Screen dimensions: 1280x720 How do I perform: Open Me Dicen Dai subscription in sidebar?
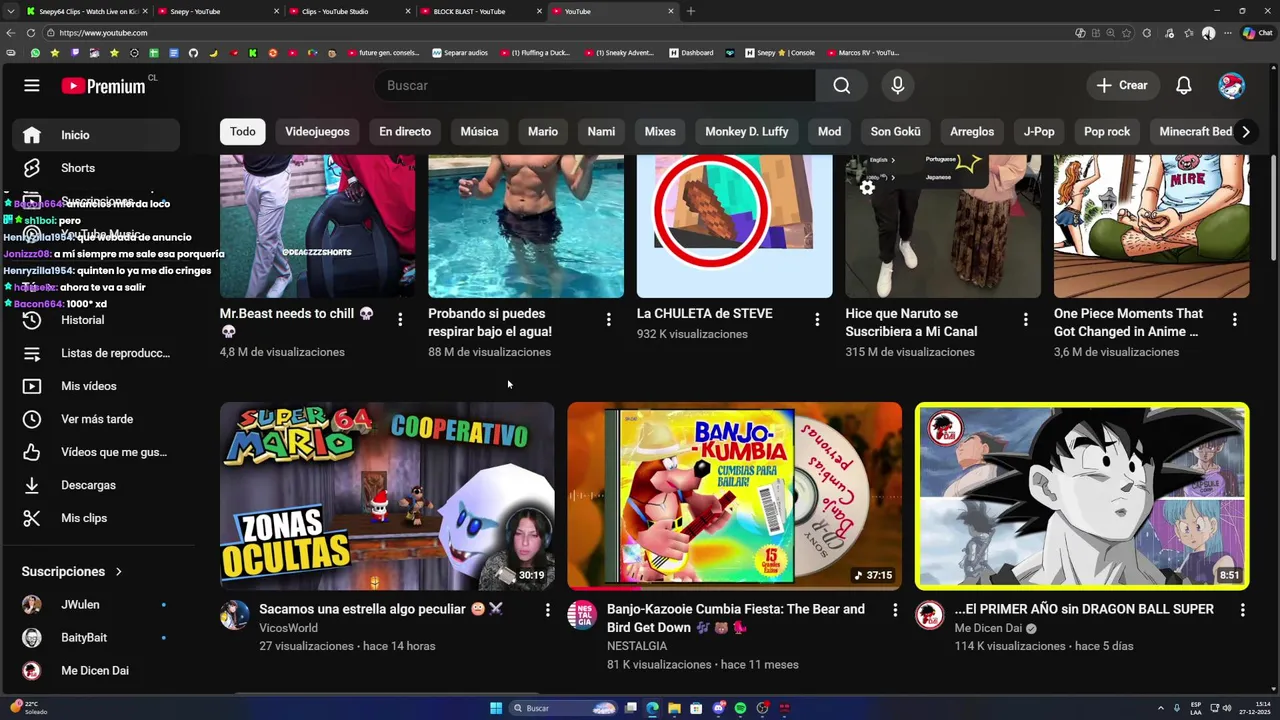pos(96,671)
